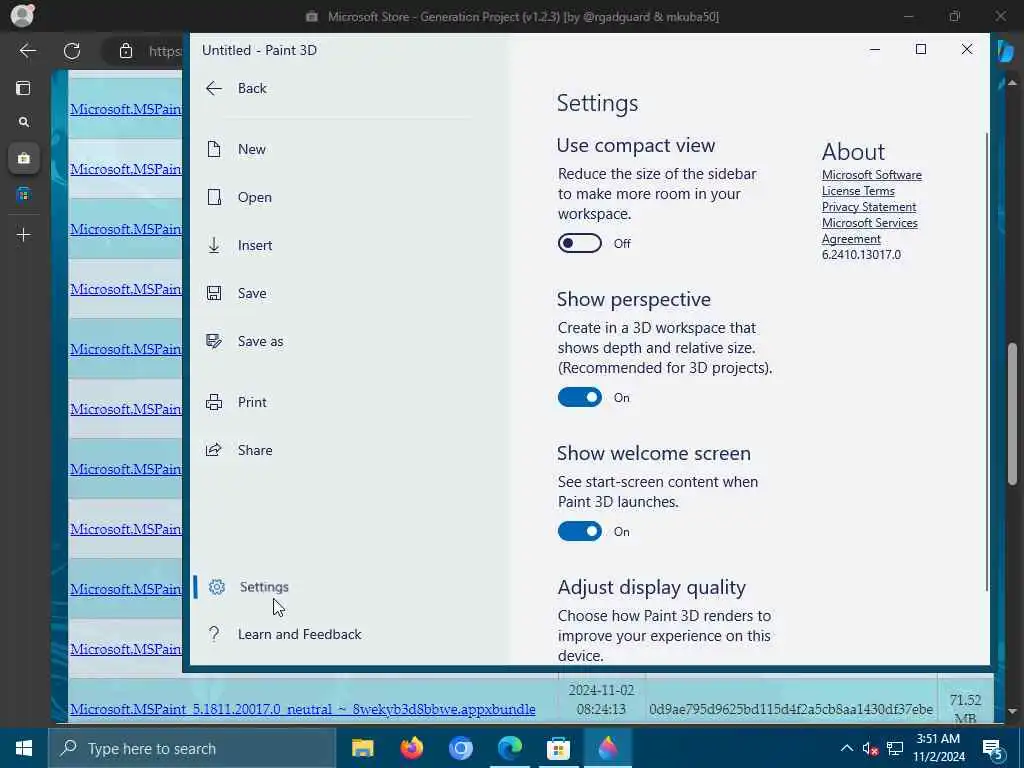Image resolution: width=1024 pixels, height=768 pixels.
Task: Turn on Use compact view toggle
Action: [x=579, y=243]
